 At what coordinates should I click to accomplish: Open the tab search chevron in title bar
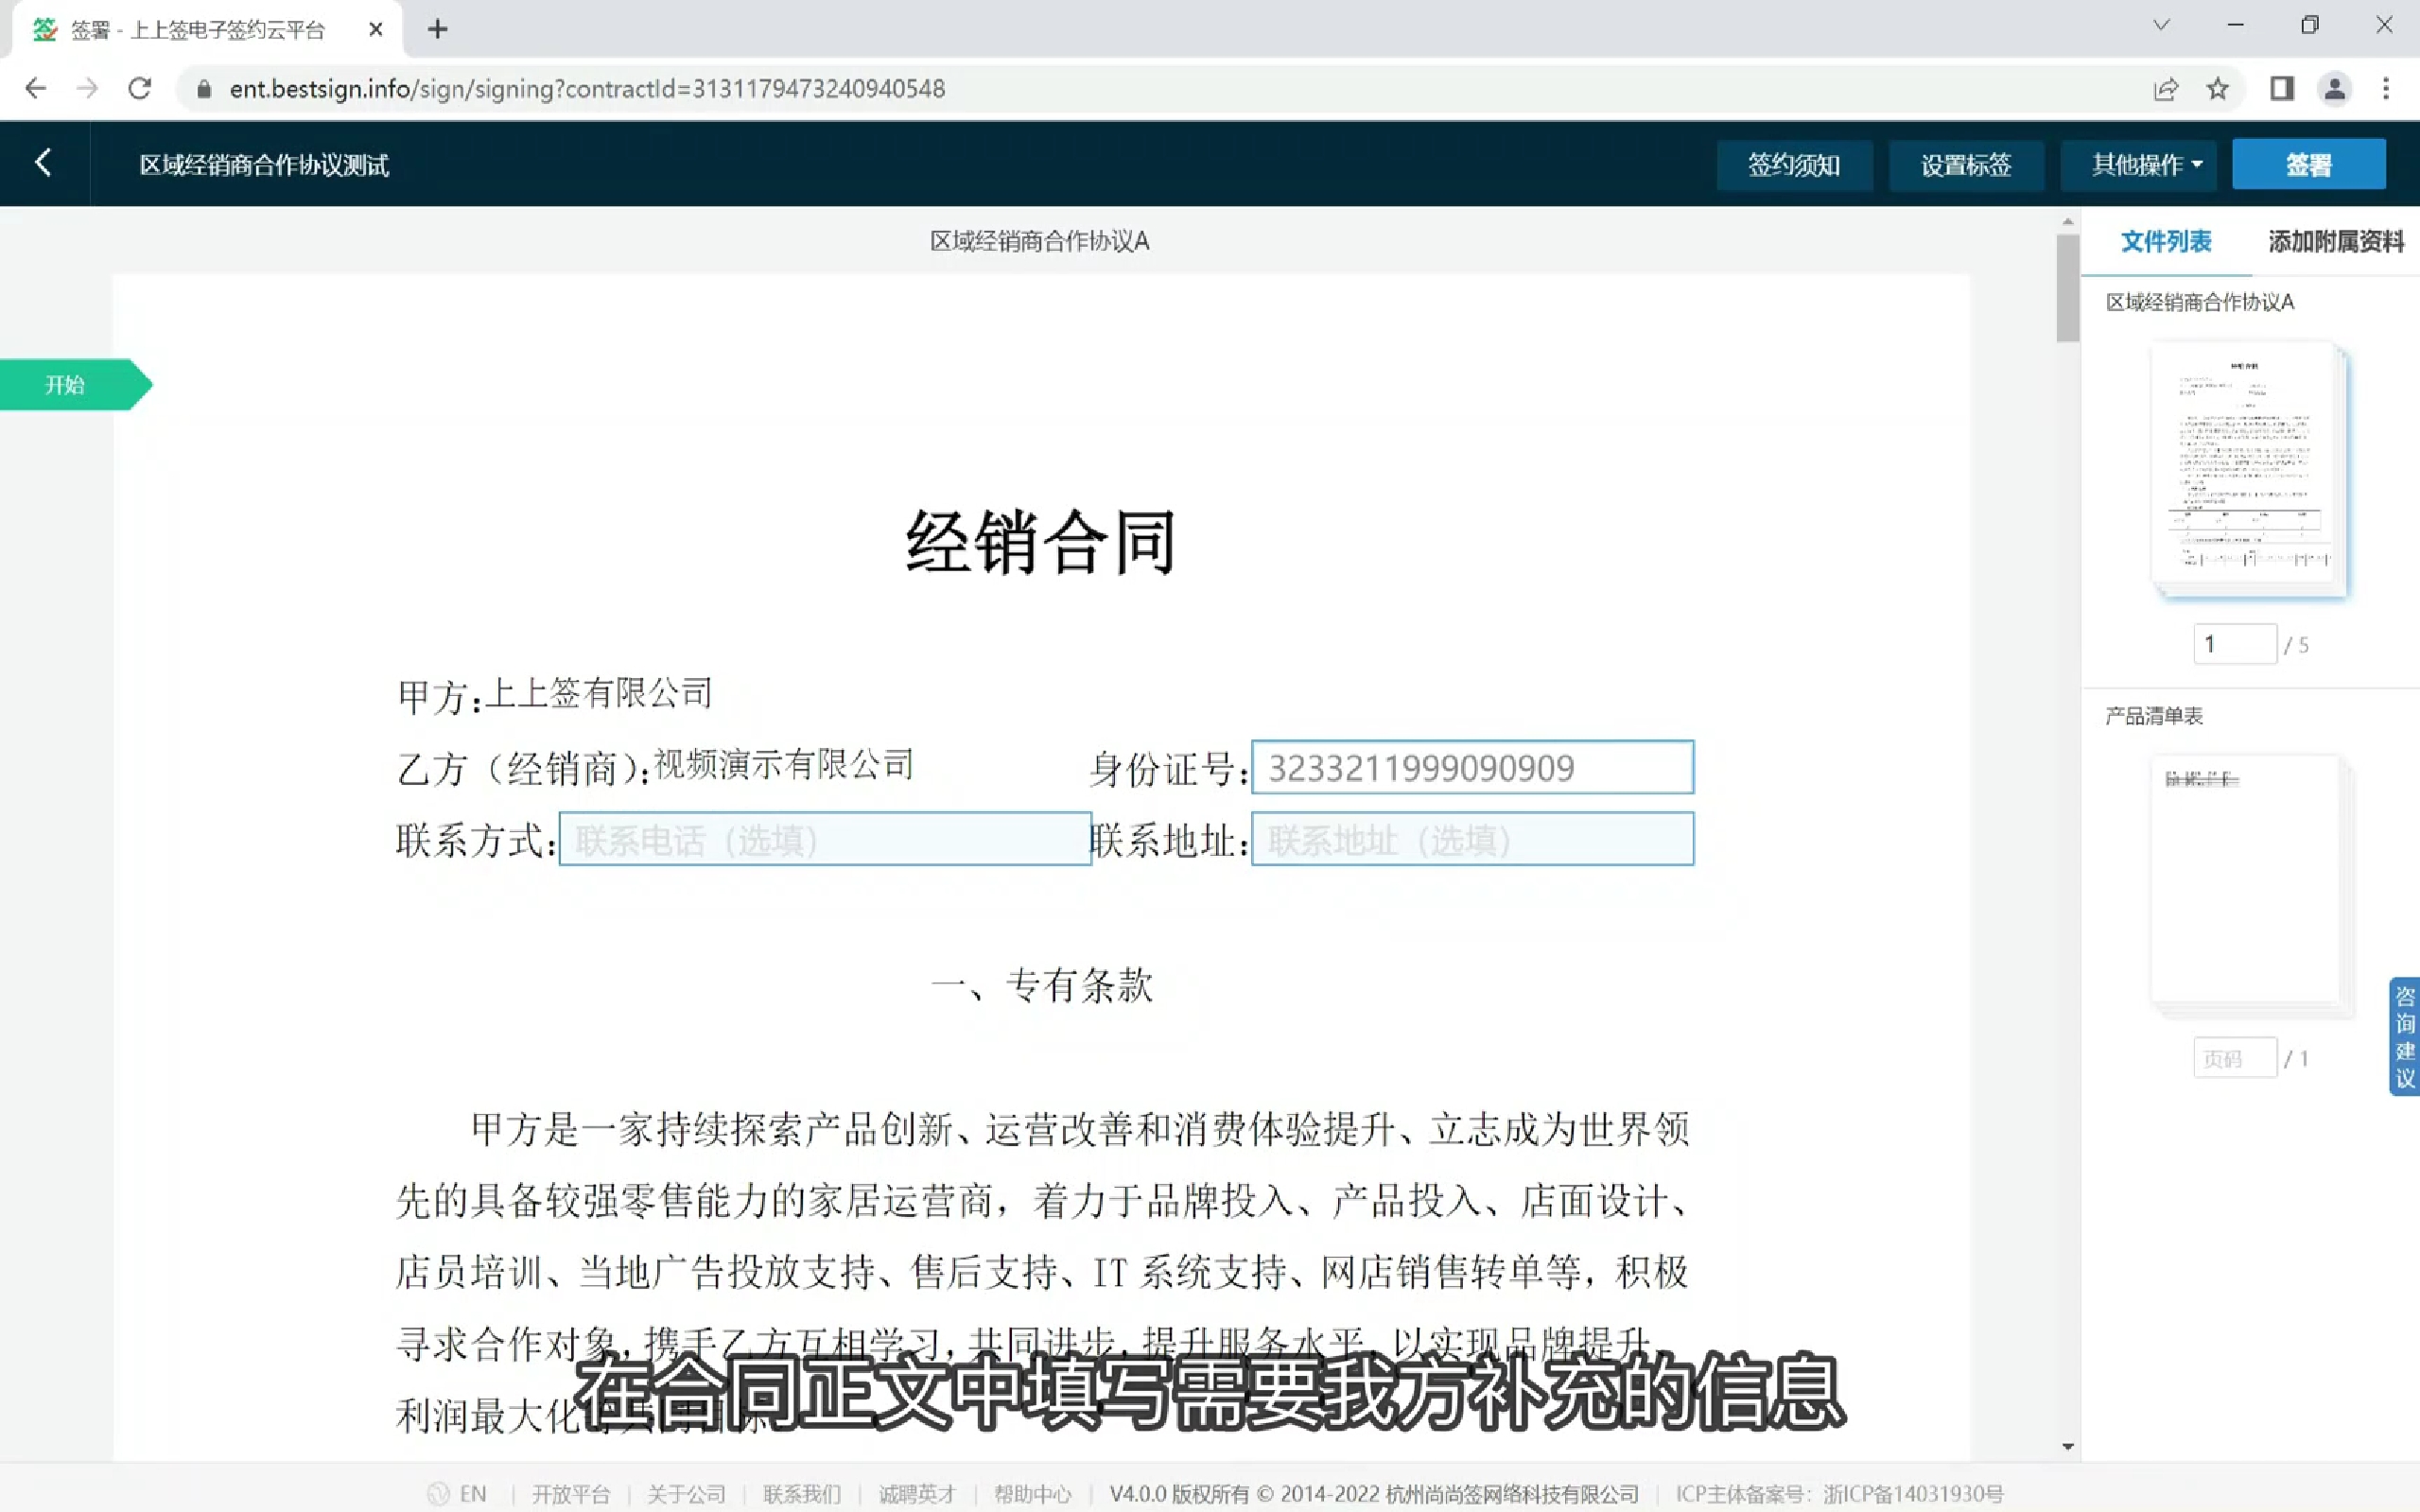tap(2161, 25)
